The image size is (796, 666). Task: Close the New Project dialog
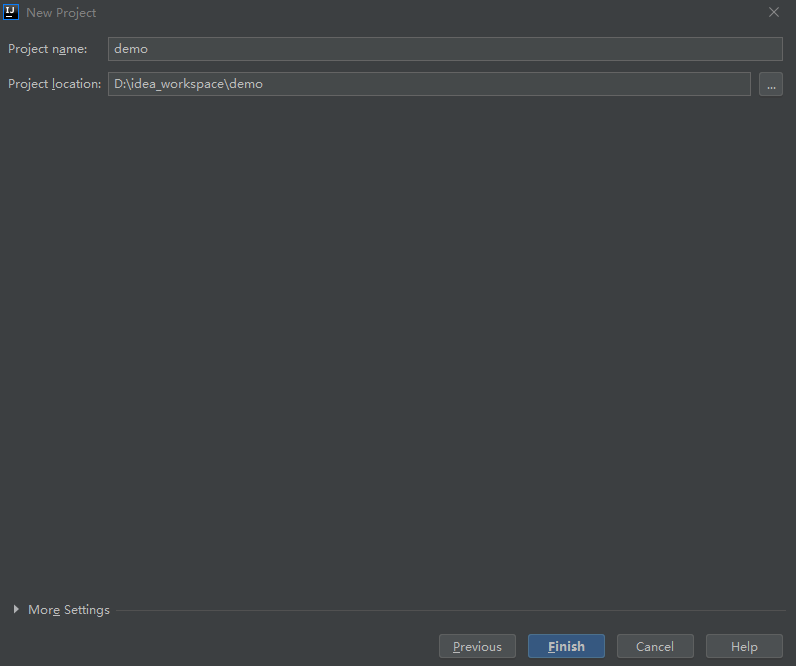point(774,12)
